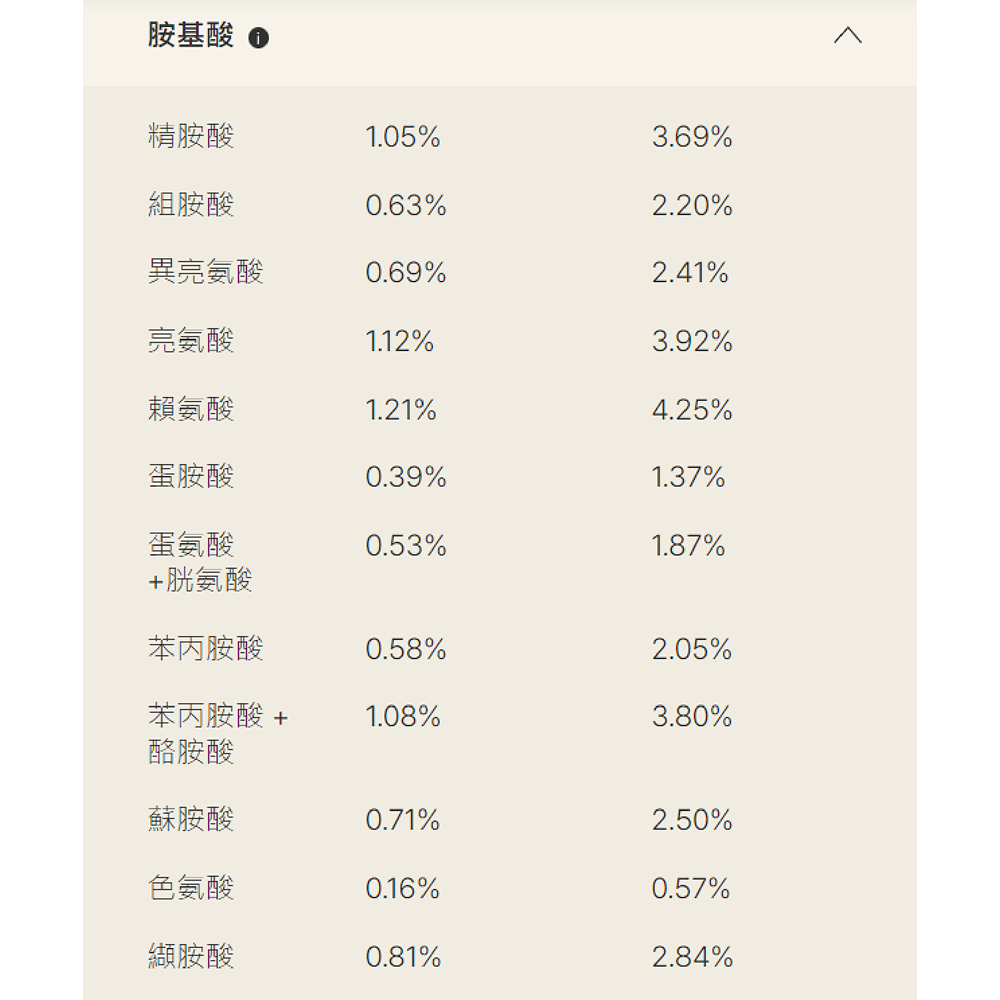Click the 1.05% value for 精胺酸
This screenshot has height=1000, width=1000.
point(403,137)
